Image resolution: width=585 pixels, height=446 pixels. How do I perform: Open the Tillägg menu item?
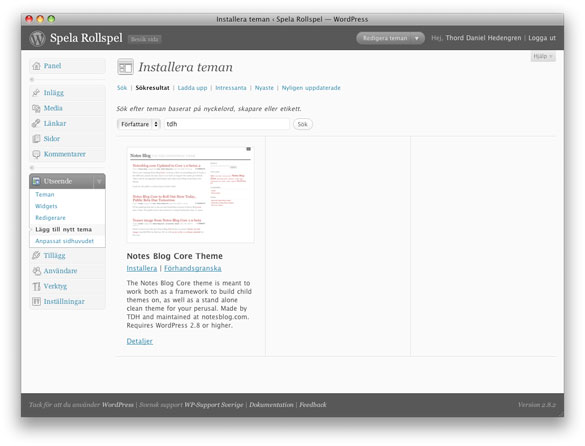pyautogui.click(x=54, y=255)
